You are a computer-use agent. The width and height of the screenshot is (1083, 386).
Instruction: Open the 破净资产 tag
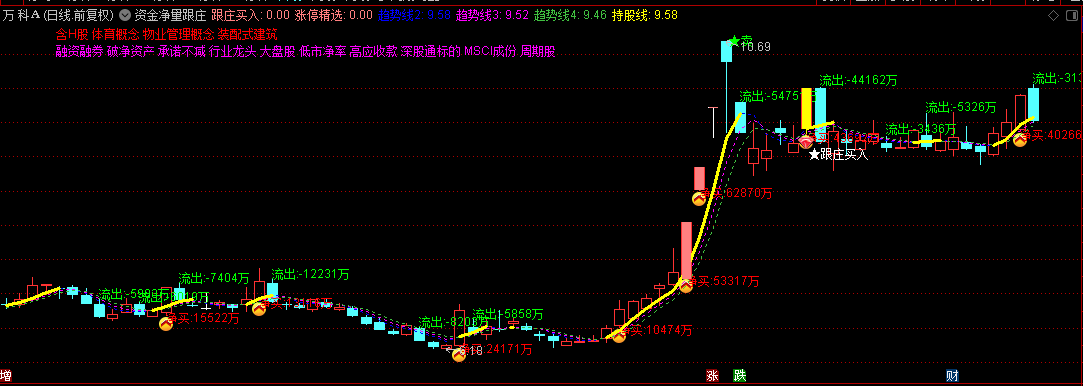pos(131,51)
